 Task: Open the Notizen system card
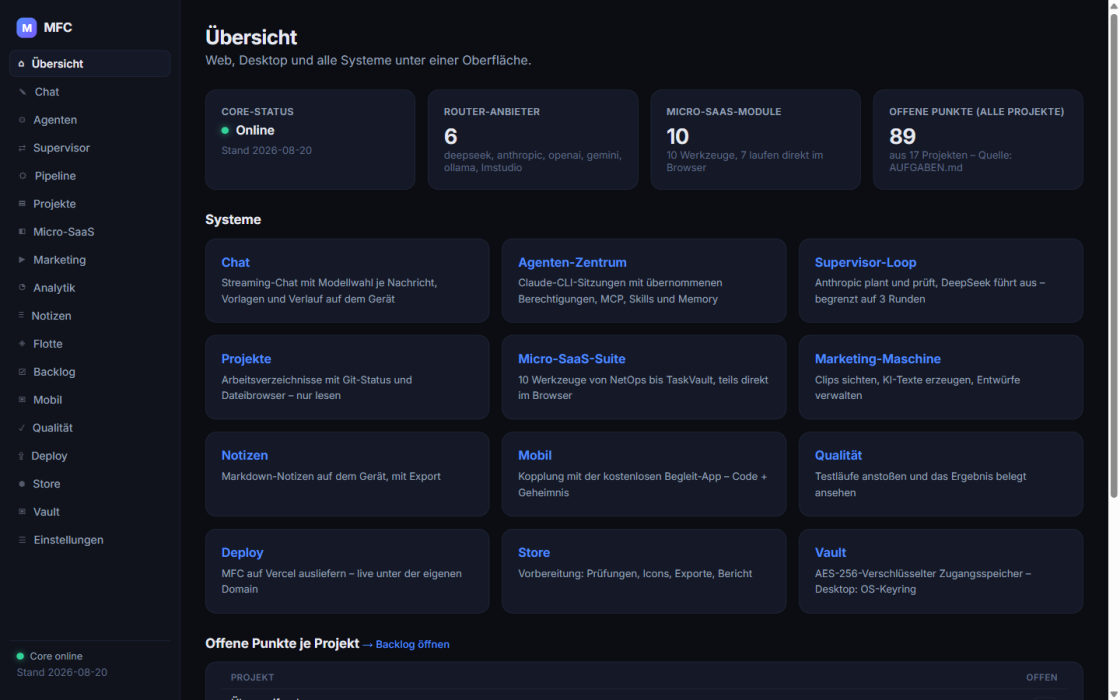(347, 474)
